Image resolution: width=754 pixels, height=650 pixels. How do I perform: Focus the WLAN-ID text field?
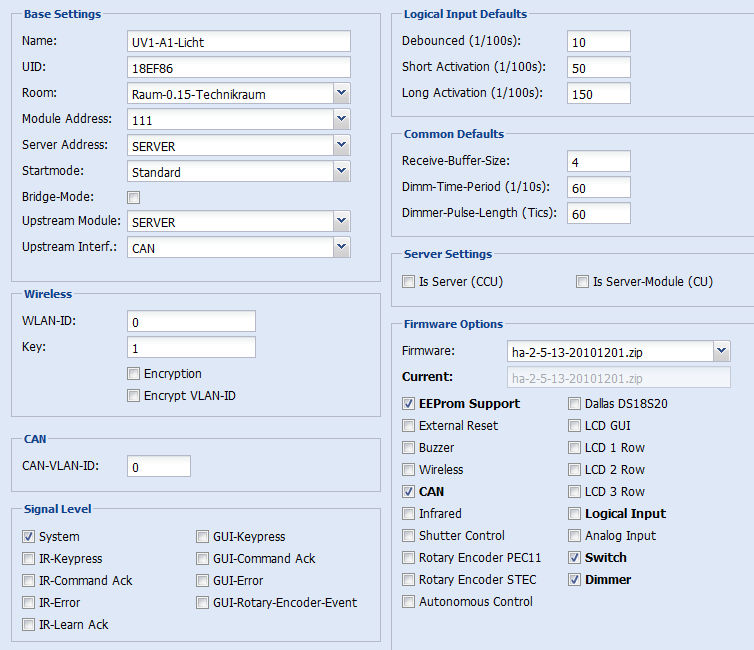[x=191, y=321]
